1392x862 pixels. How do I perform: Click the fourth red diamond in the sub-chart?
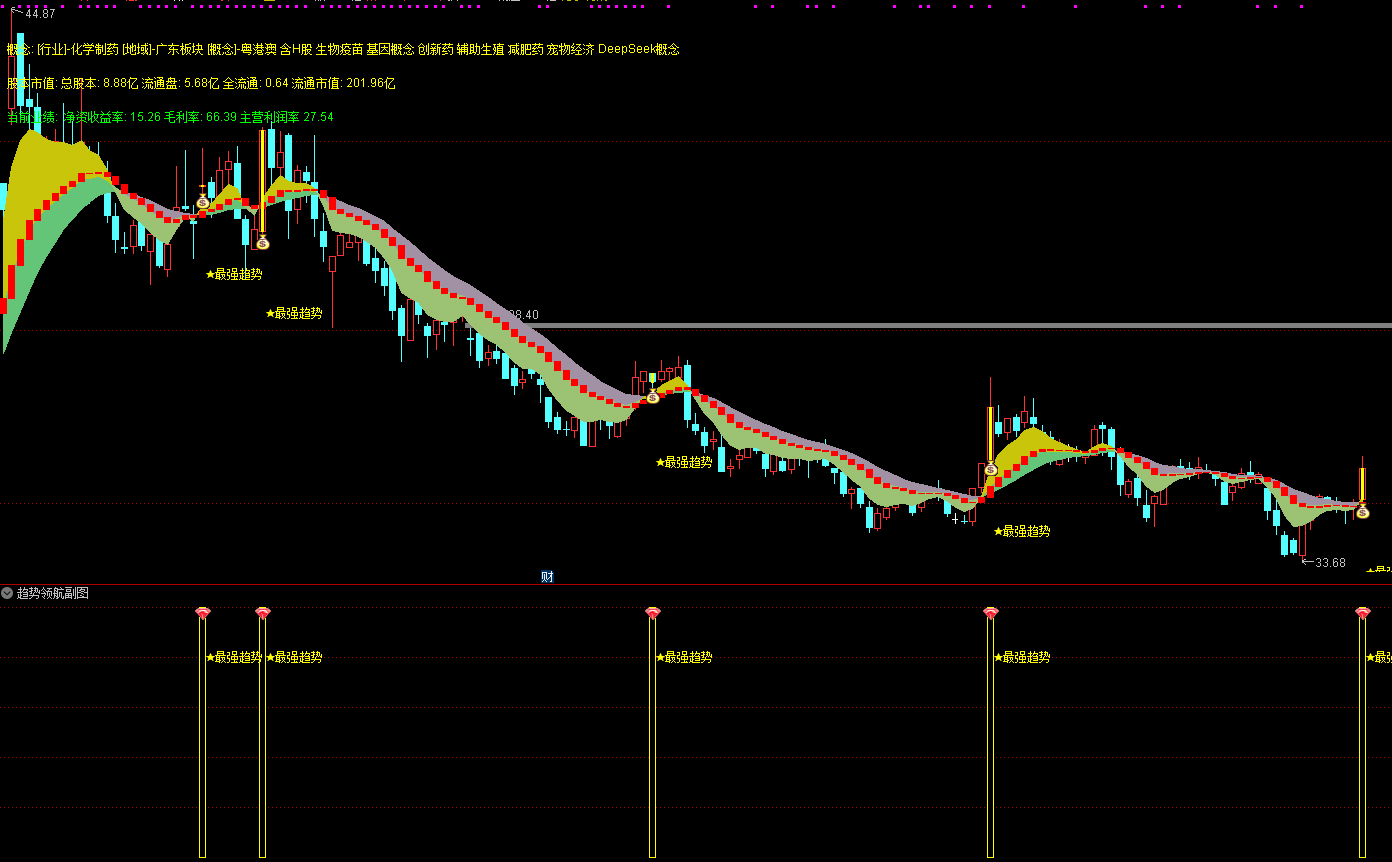(991, 612)
